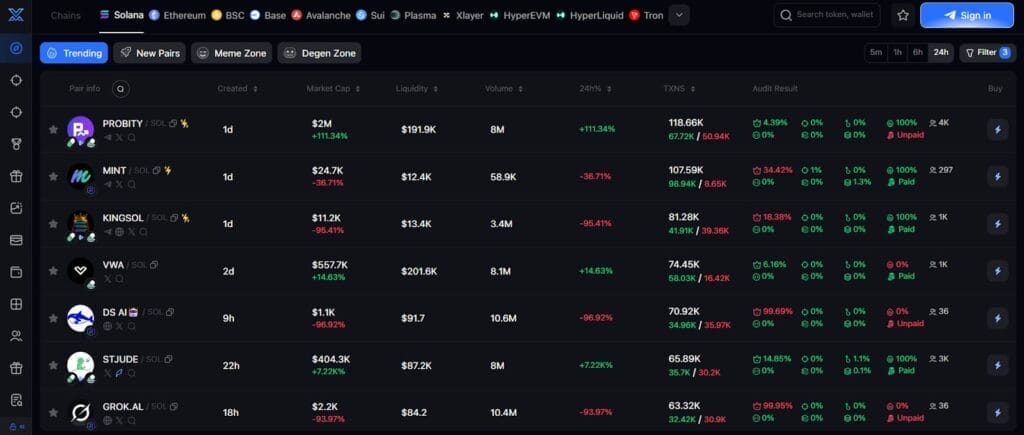Open the favorites star icon beside search

(903, 15)
